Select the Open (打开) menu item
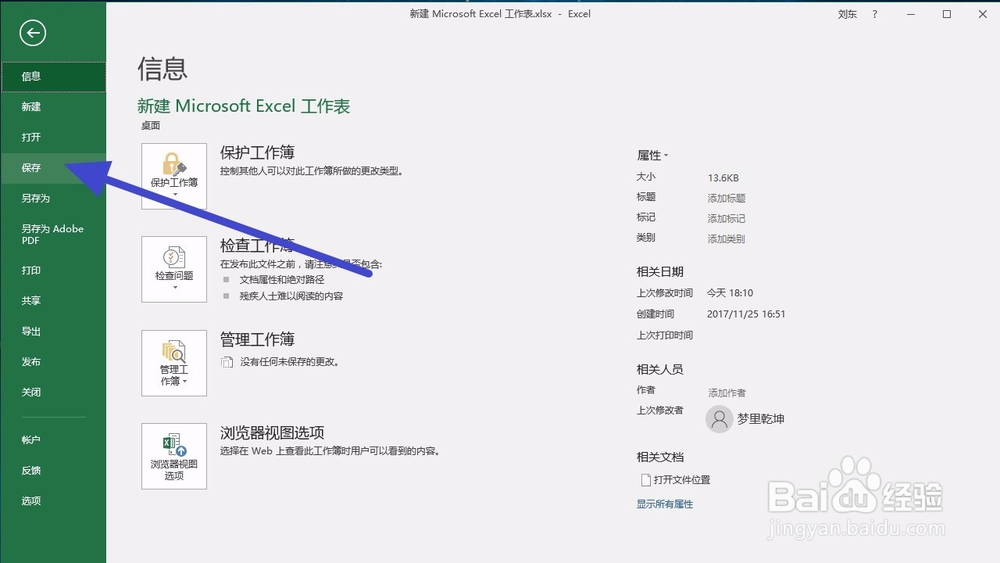Screen dimensions: 1000x563 pyautogui.click(x=53, y=137)
